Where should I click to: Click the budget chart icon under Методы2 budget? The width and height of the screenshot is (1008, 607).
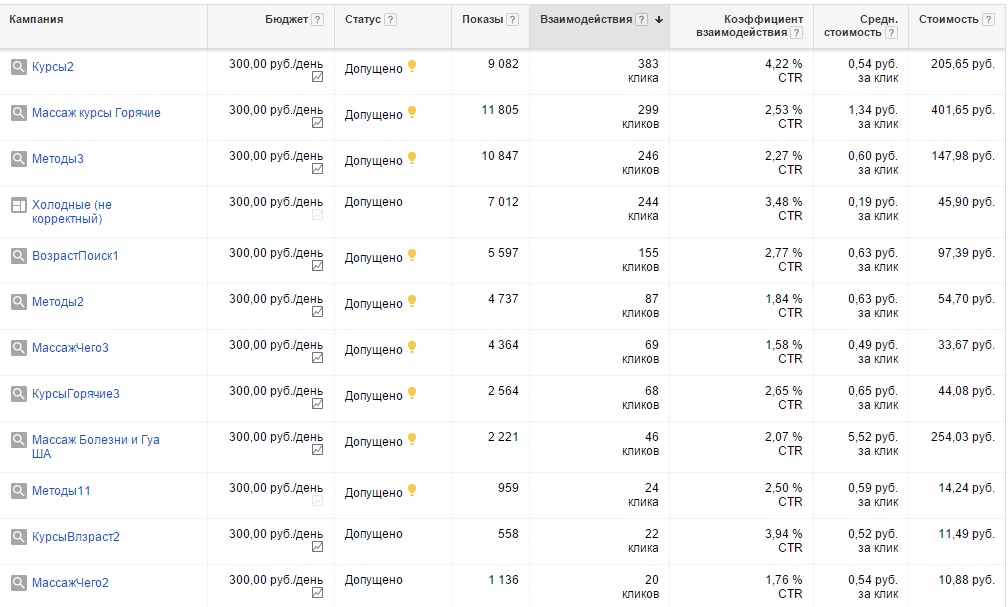pos(318,312)
